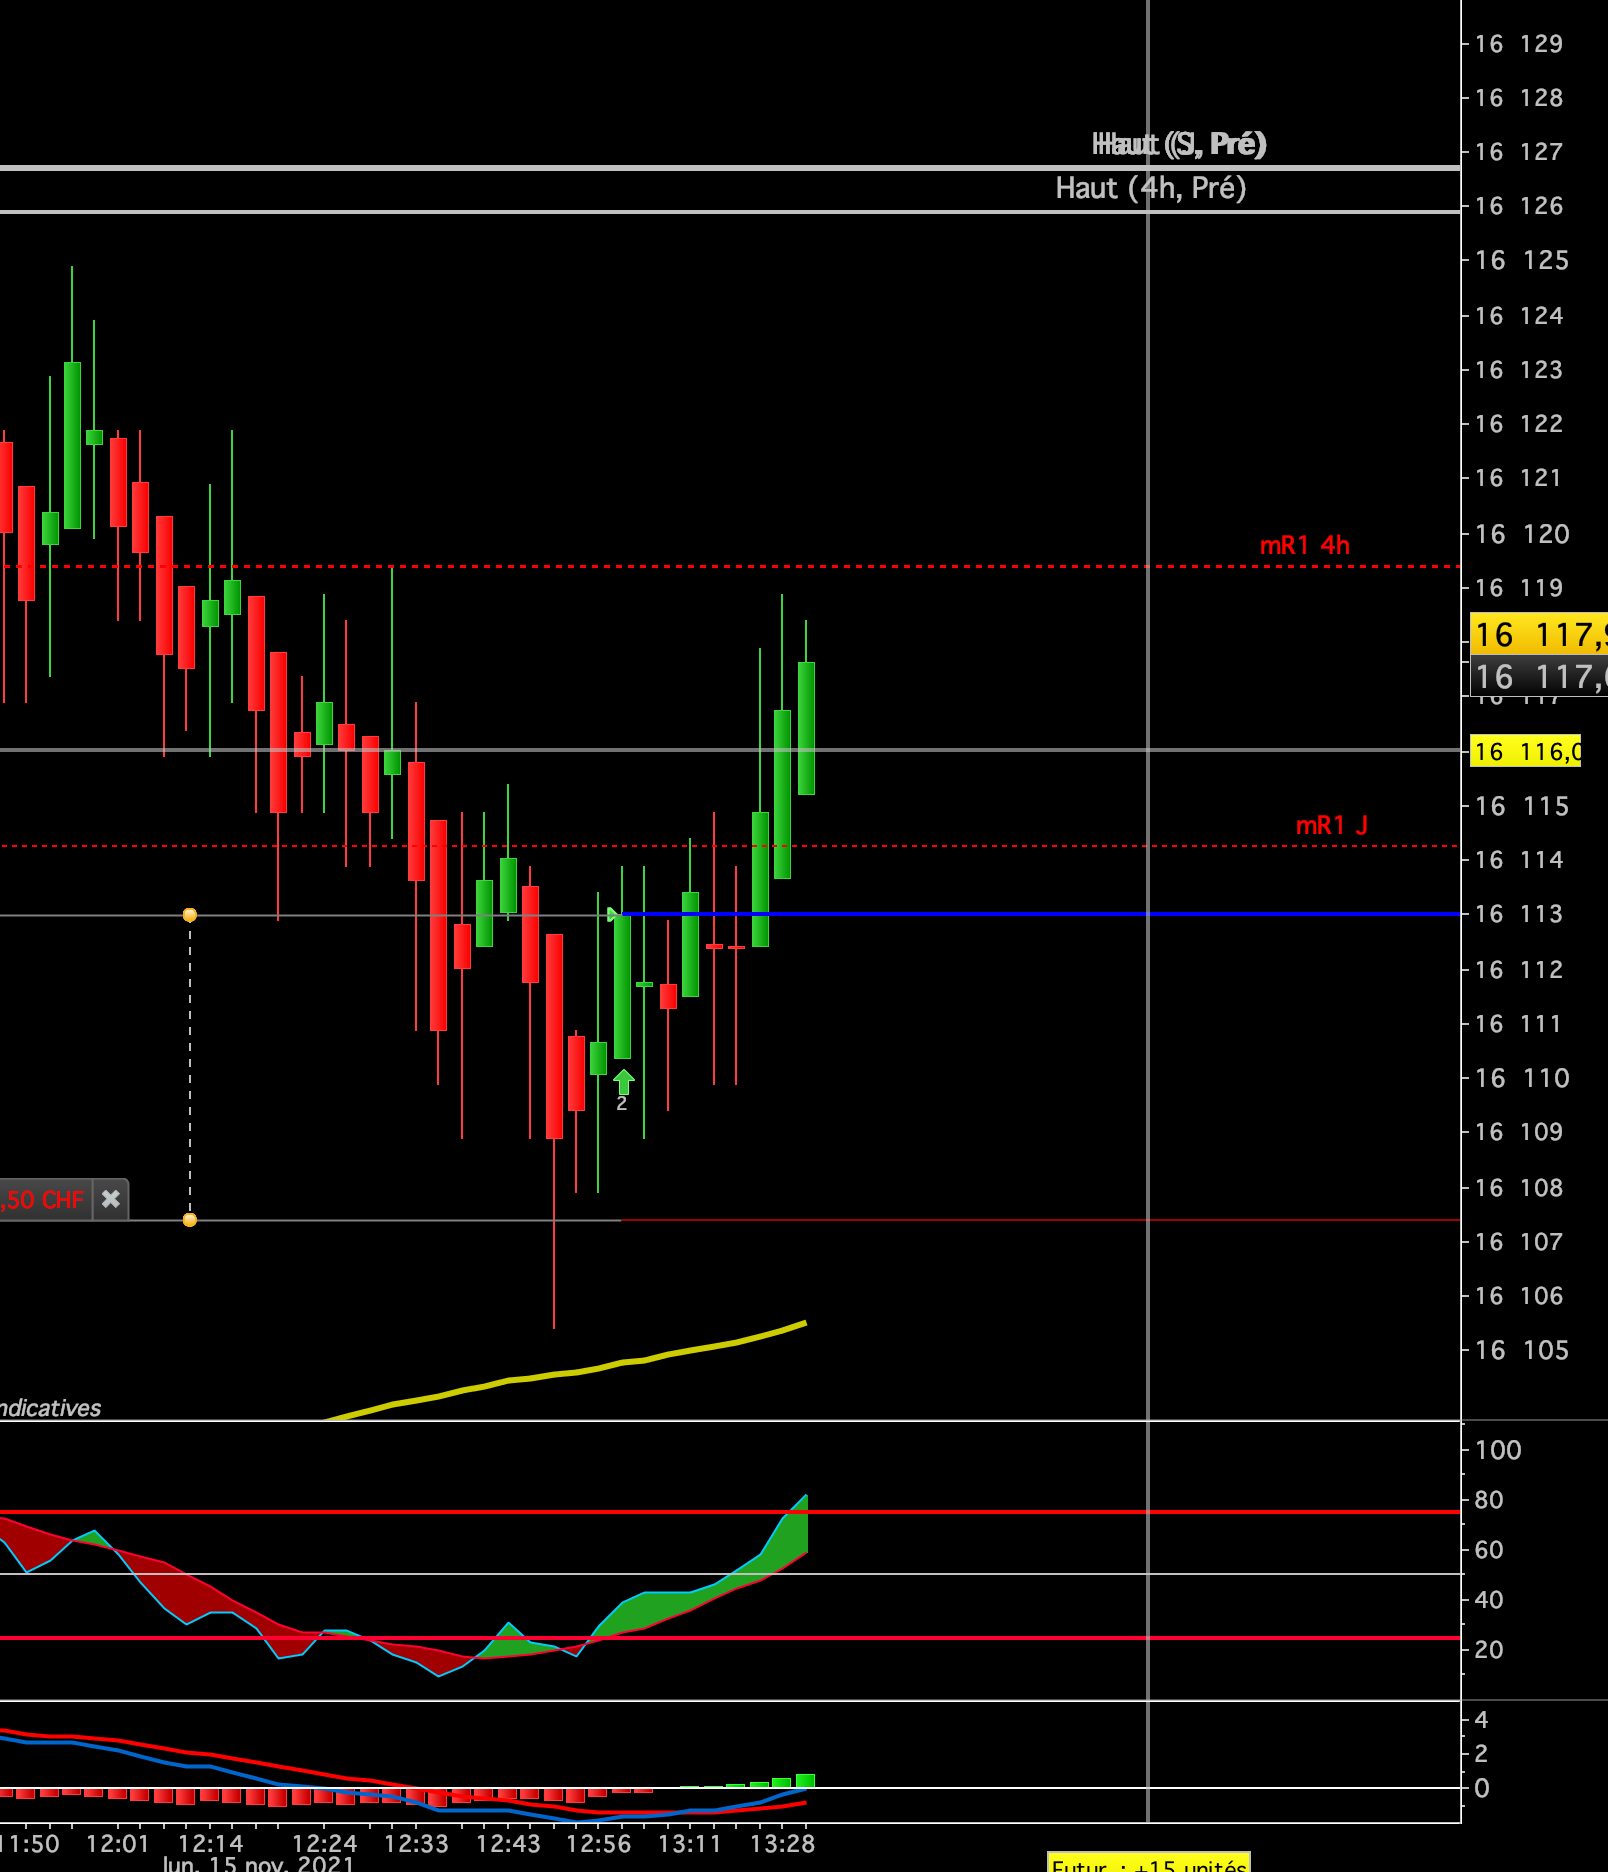Screen dimensions: 1608x1872
Task: Click the "Haut (S, Pré)" level label
Action: (x=1179, y=144)
